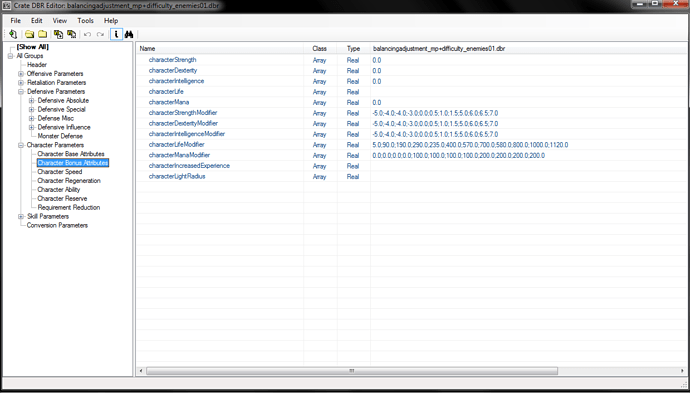Click the open folder toolbar icon
This screenshot has width=690, height=393.
(x=29, y=34)
